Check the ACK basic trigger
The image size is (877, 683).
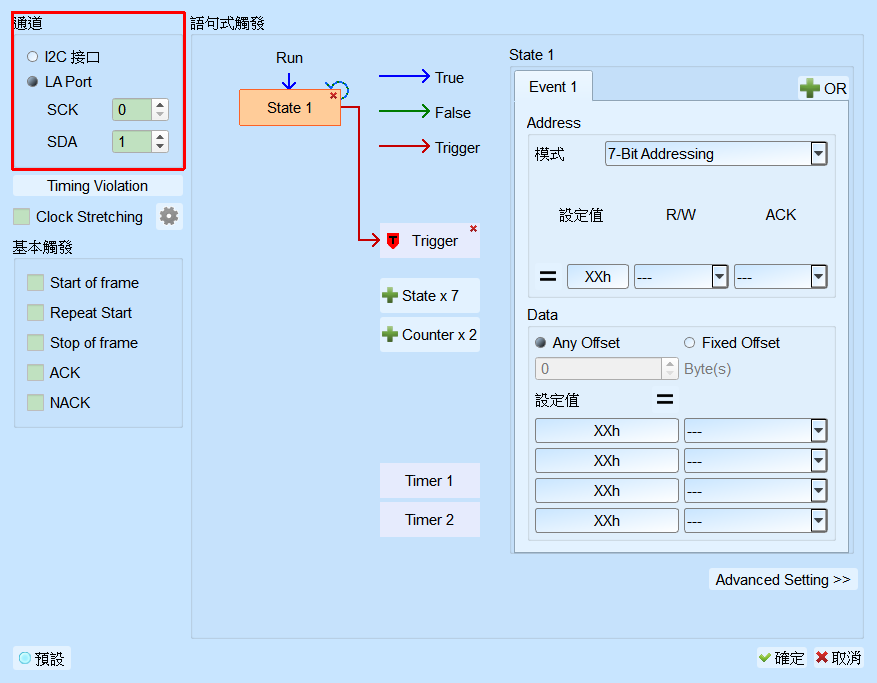(35, 373)
